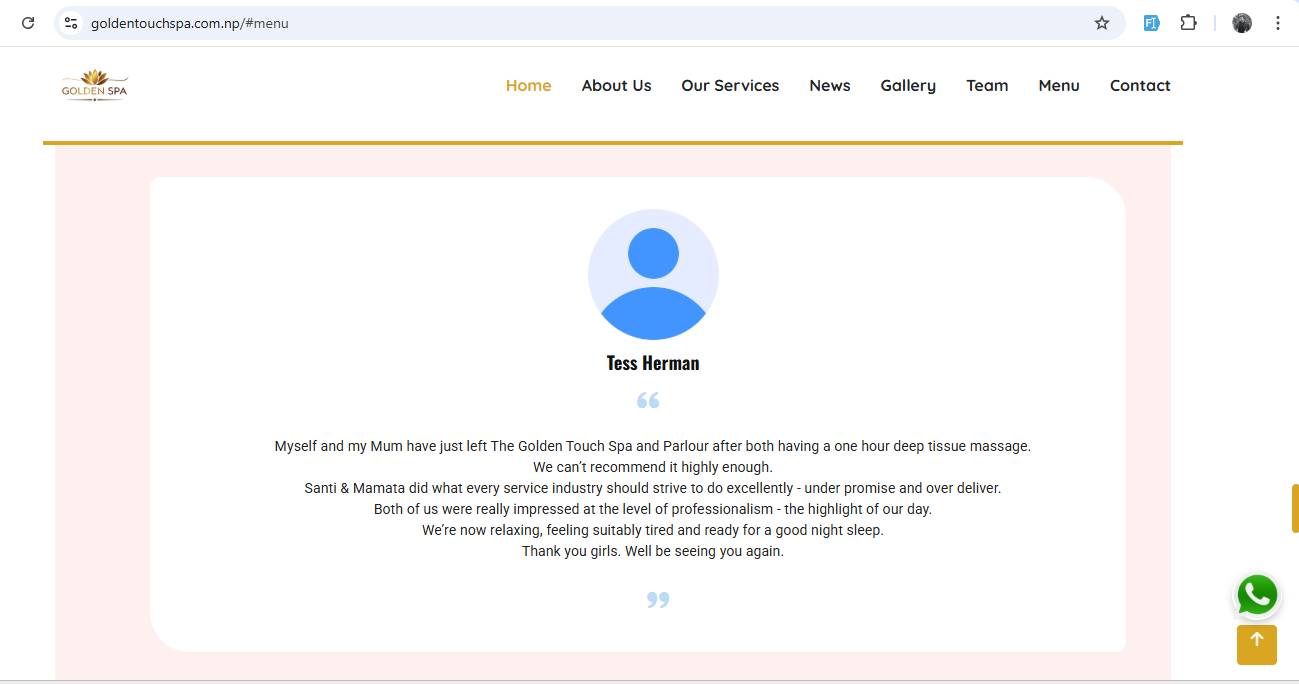This screenshot has height=684, width=1299.
Task: Open the Contact page link
Action: [x=1140, y=86]
